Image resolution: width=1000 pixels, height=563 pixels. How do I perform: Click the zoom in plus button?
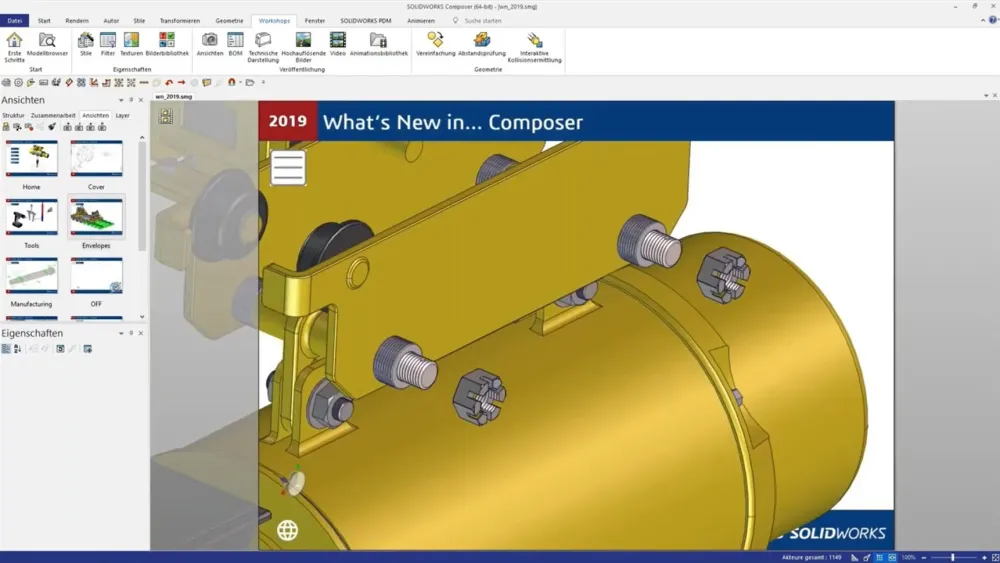coord(984,557)
